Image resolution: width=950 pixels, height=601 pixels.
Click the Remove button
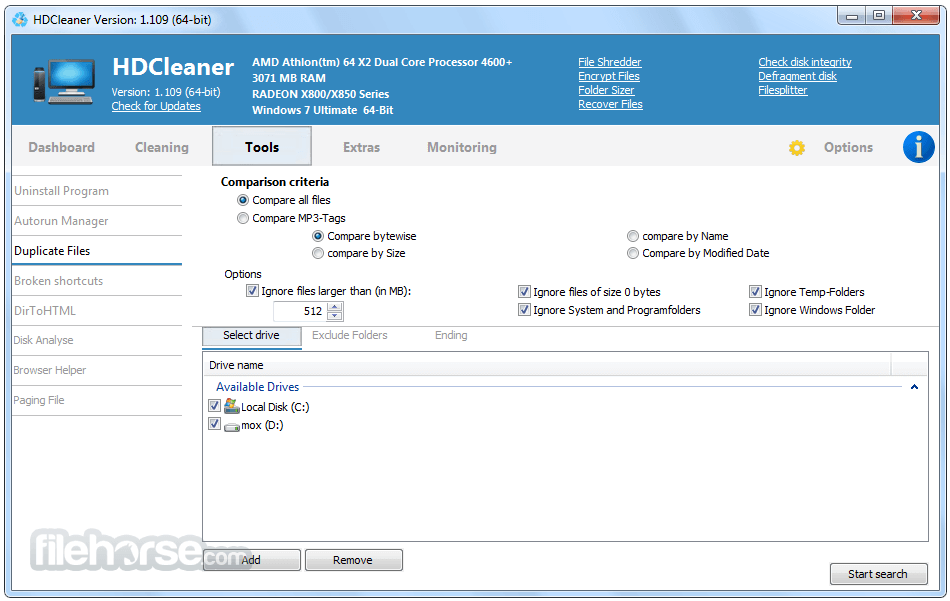pyautogui.click(x=353, y=560)
